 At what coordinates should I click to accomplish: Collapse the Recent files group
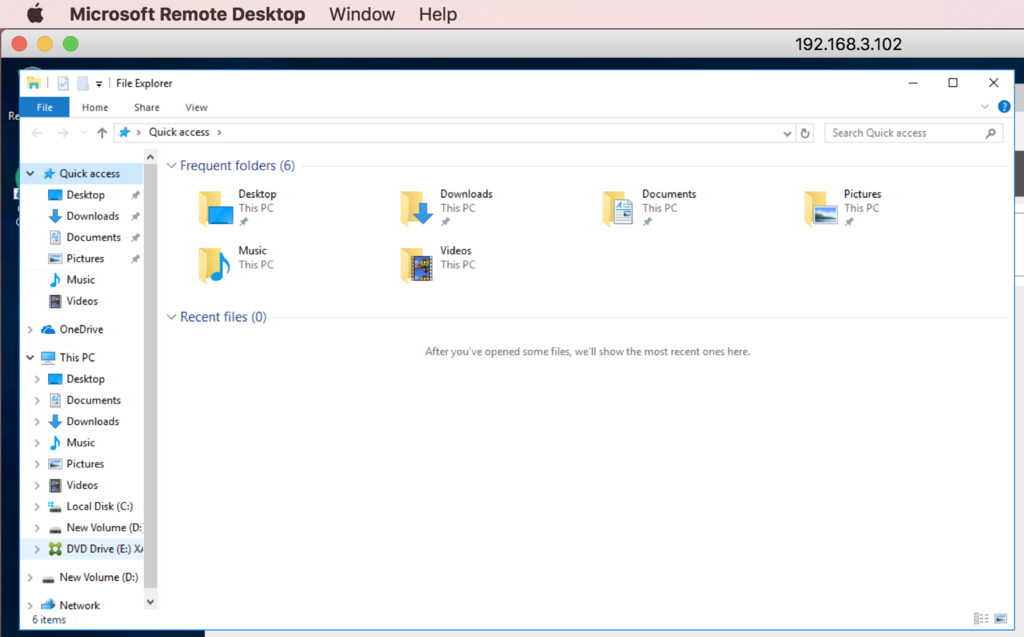[x=171, y=317]
